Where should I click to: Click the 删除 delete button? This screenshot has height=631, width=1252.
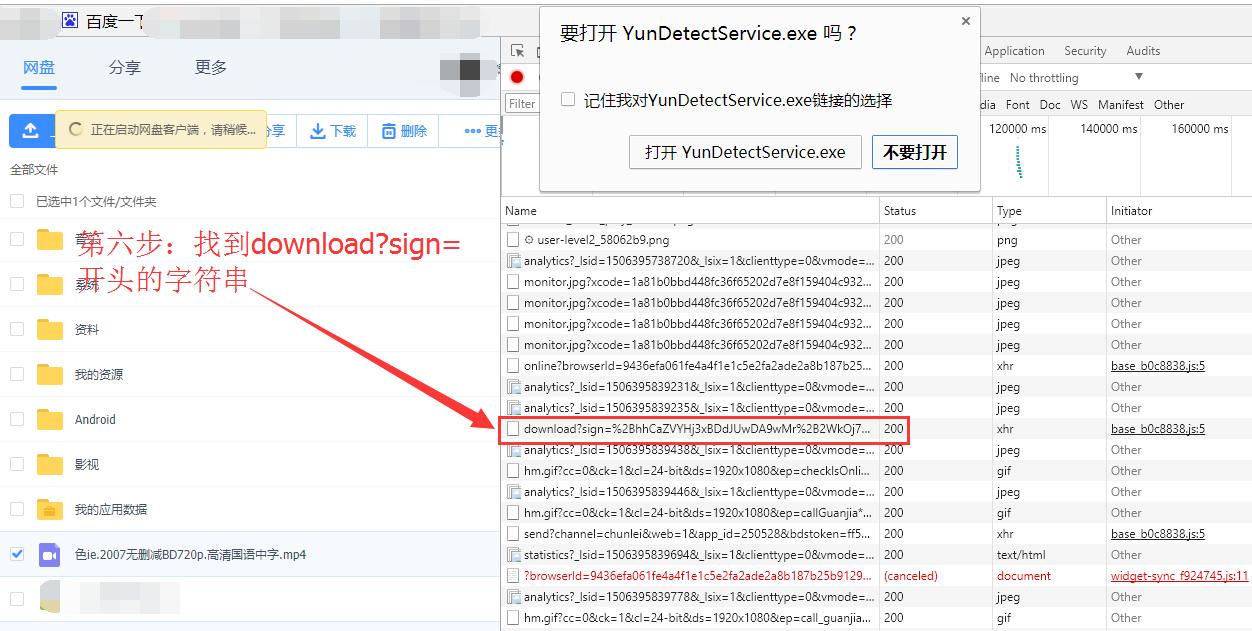(x=403, y=131)
